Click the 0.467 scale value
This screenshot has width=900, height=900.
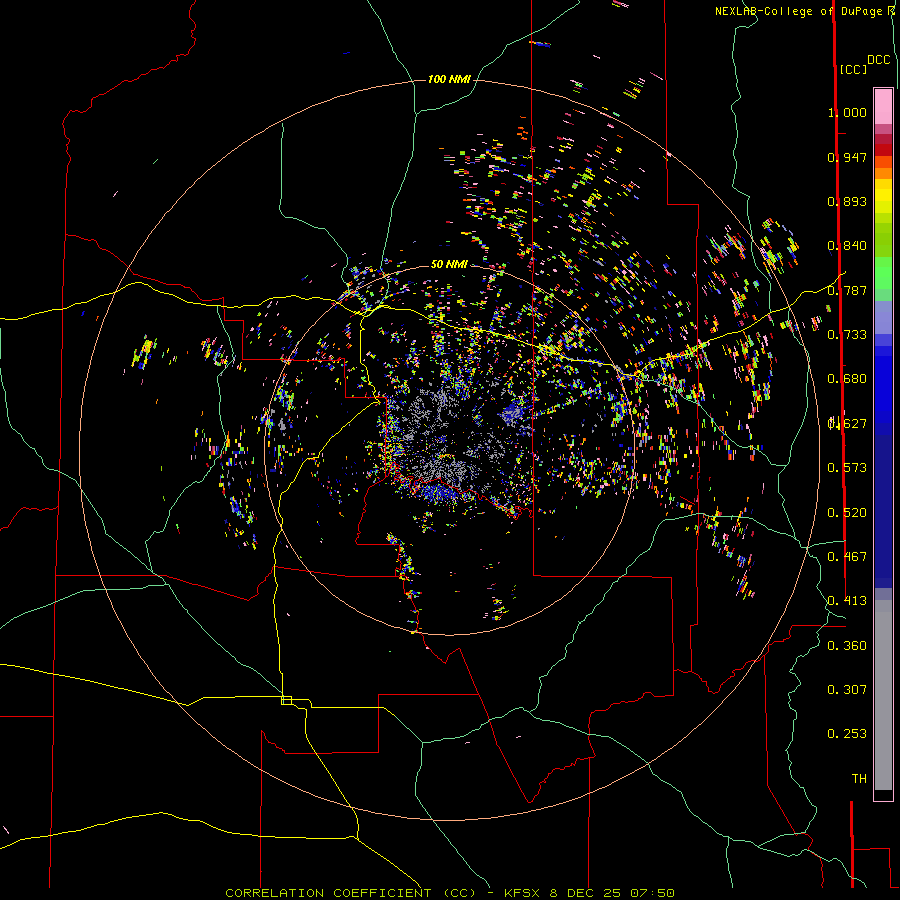(847, 557)
